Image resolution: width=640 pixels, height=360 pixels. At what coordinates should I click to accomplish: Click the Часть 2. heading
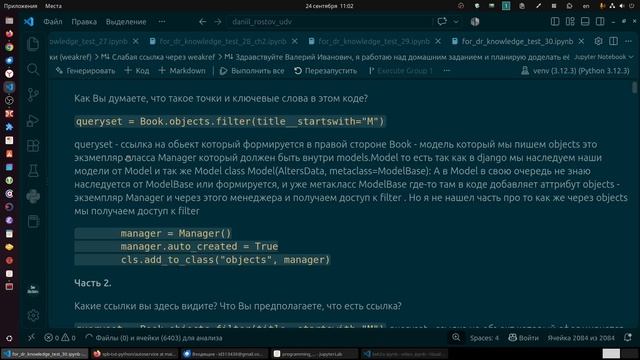[93, 283]
